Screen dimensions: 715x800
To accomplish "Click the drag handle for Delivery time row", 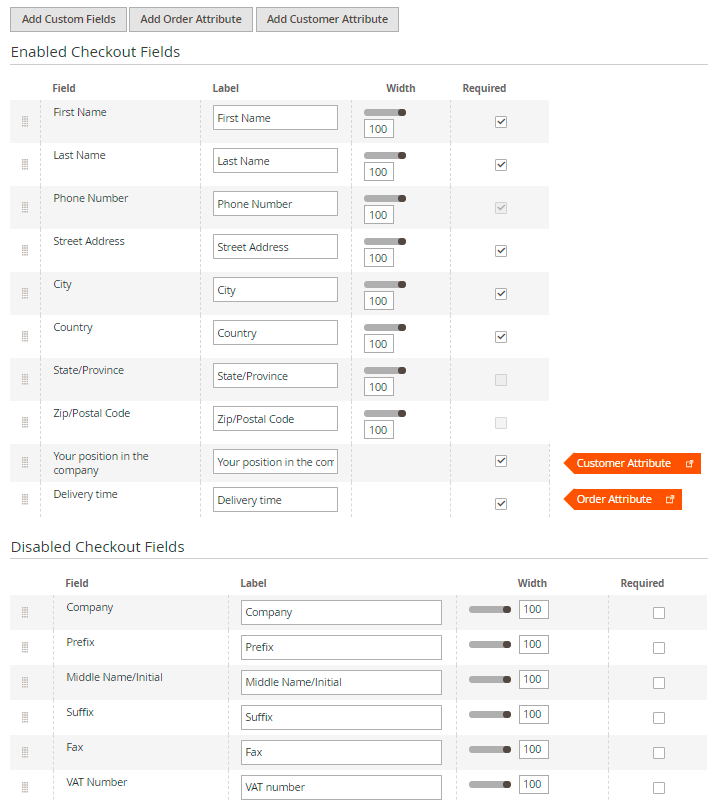I will 25,499.
